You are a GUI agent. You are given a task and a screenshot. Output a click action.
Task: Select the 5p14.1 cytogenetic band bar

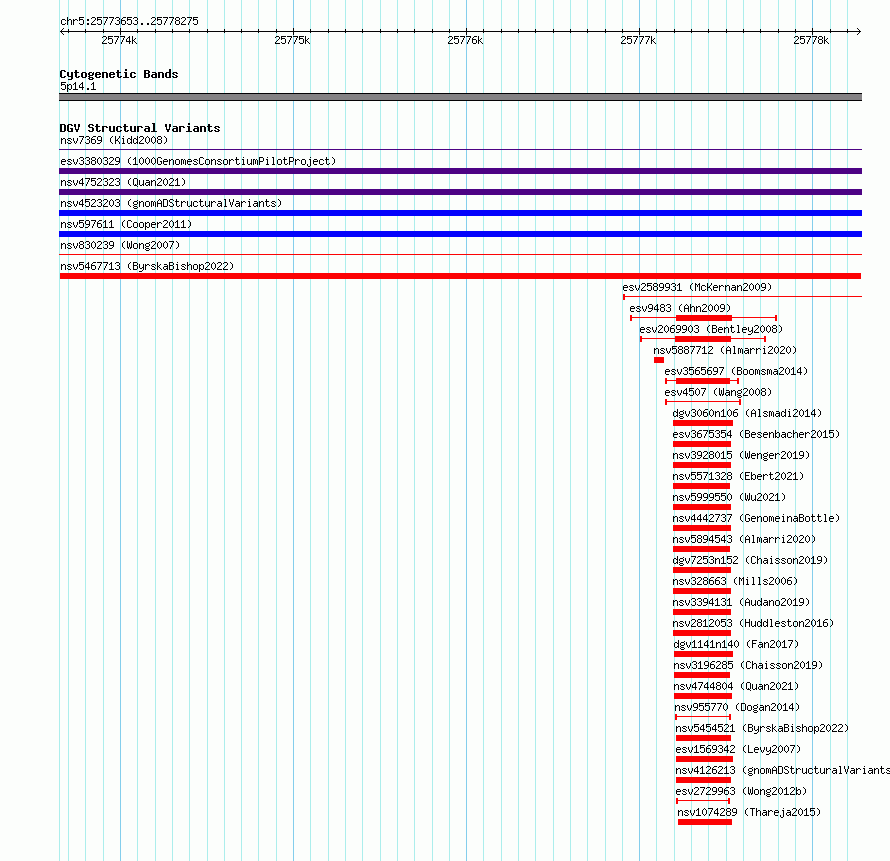pyautogui.click(x=460, y=97)
